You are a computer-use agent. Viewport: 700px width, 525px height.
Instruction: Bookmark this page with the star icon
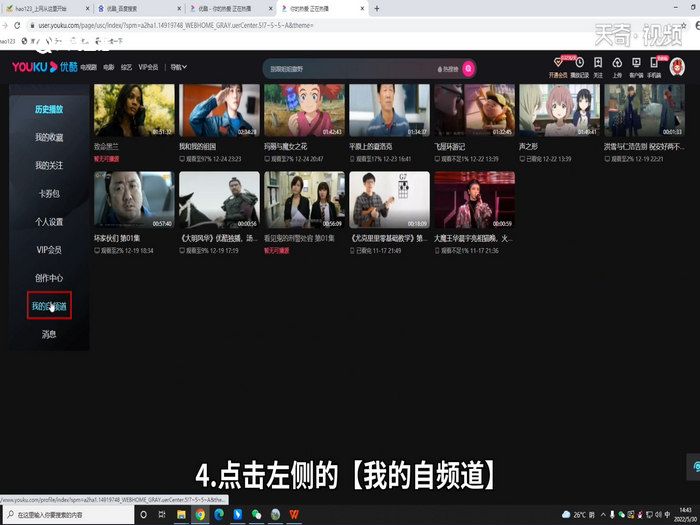tap(683, 25)
